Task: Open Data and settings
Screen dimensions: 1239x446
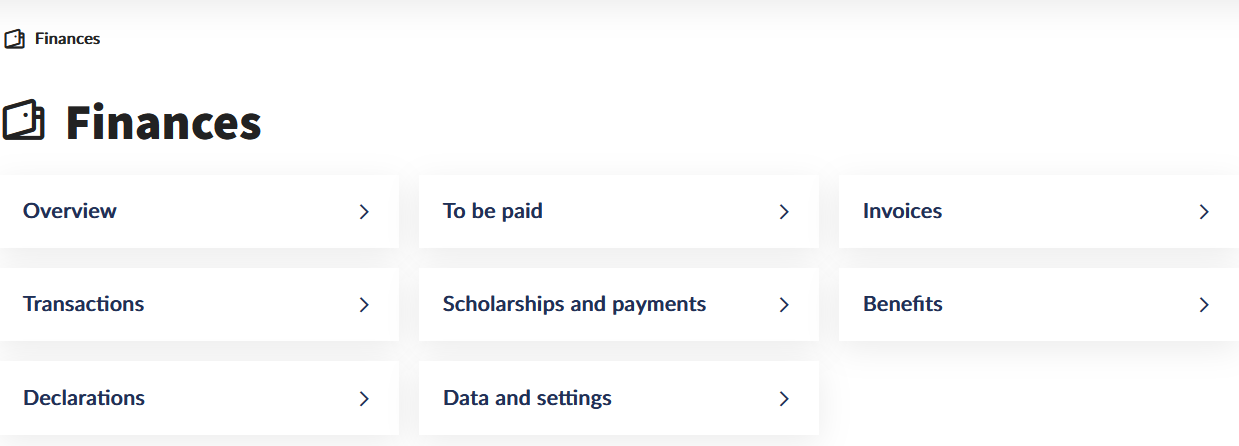Action: coord(527,398)
